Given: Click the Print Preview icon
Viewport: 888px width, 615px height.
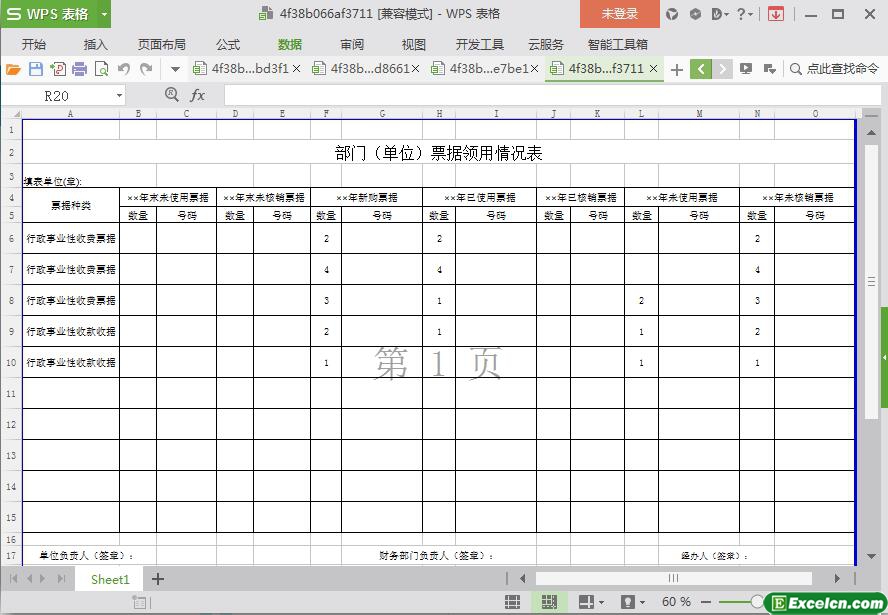Looking at the screenshot, I should pos(101,69).
